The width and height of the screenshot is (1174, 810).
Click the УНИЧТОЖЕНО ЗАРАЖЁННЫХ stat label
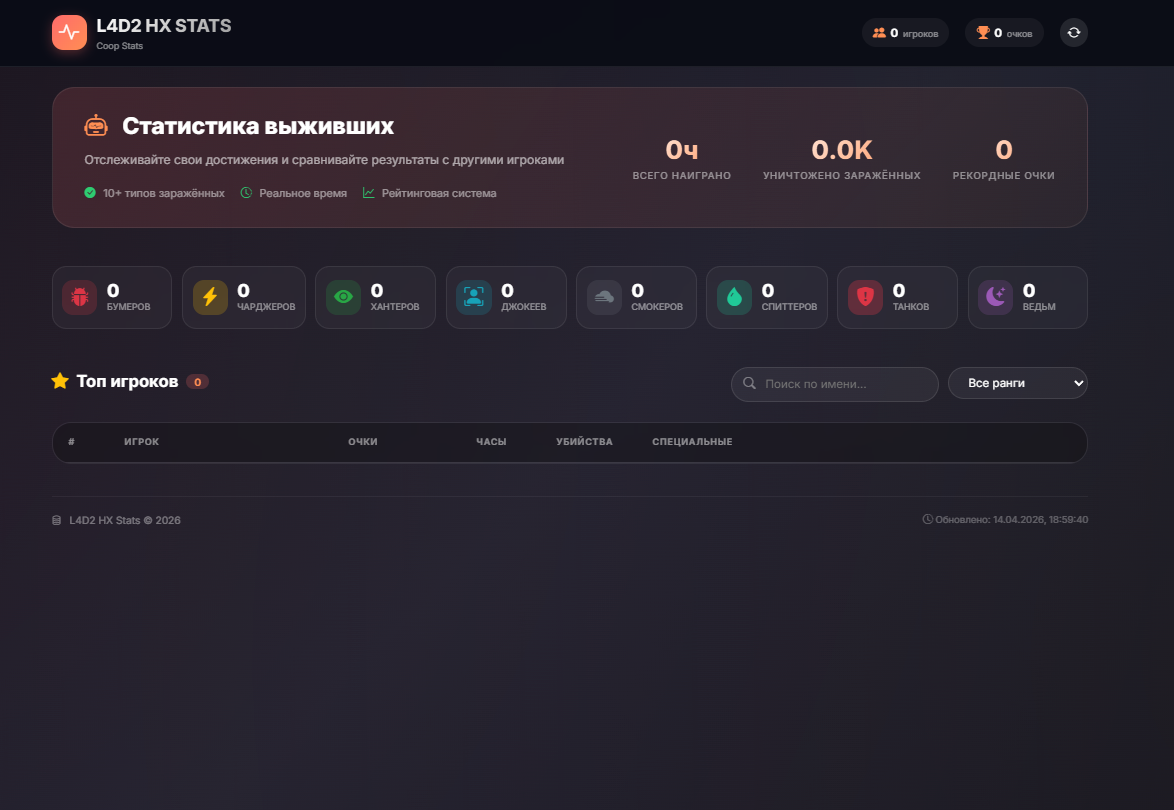(842, 175)
